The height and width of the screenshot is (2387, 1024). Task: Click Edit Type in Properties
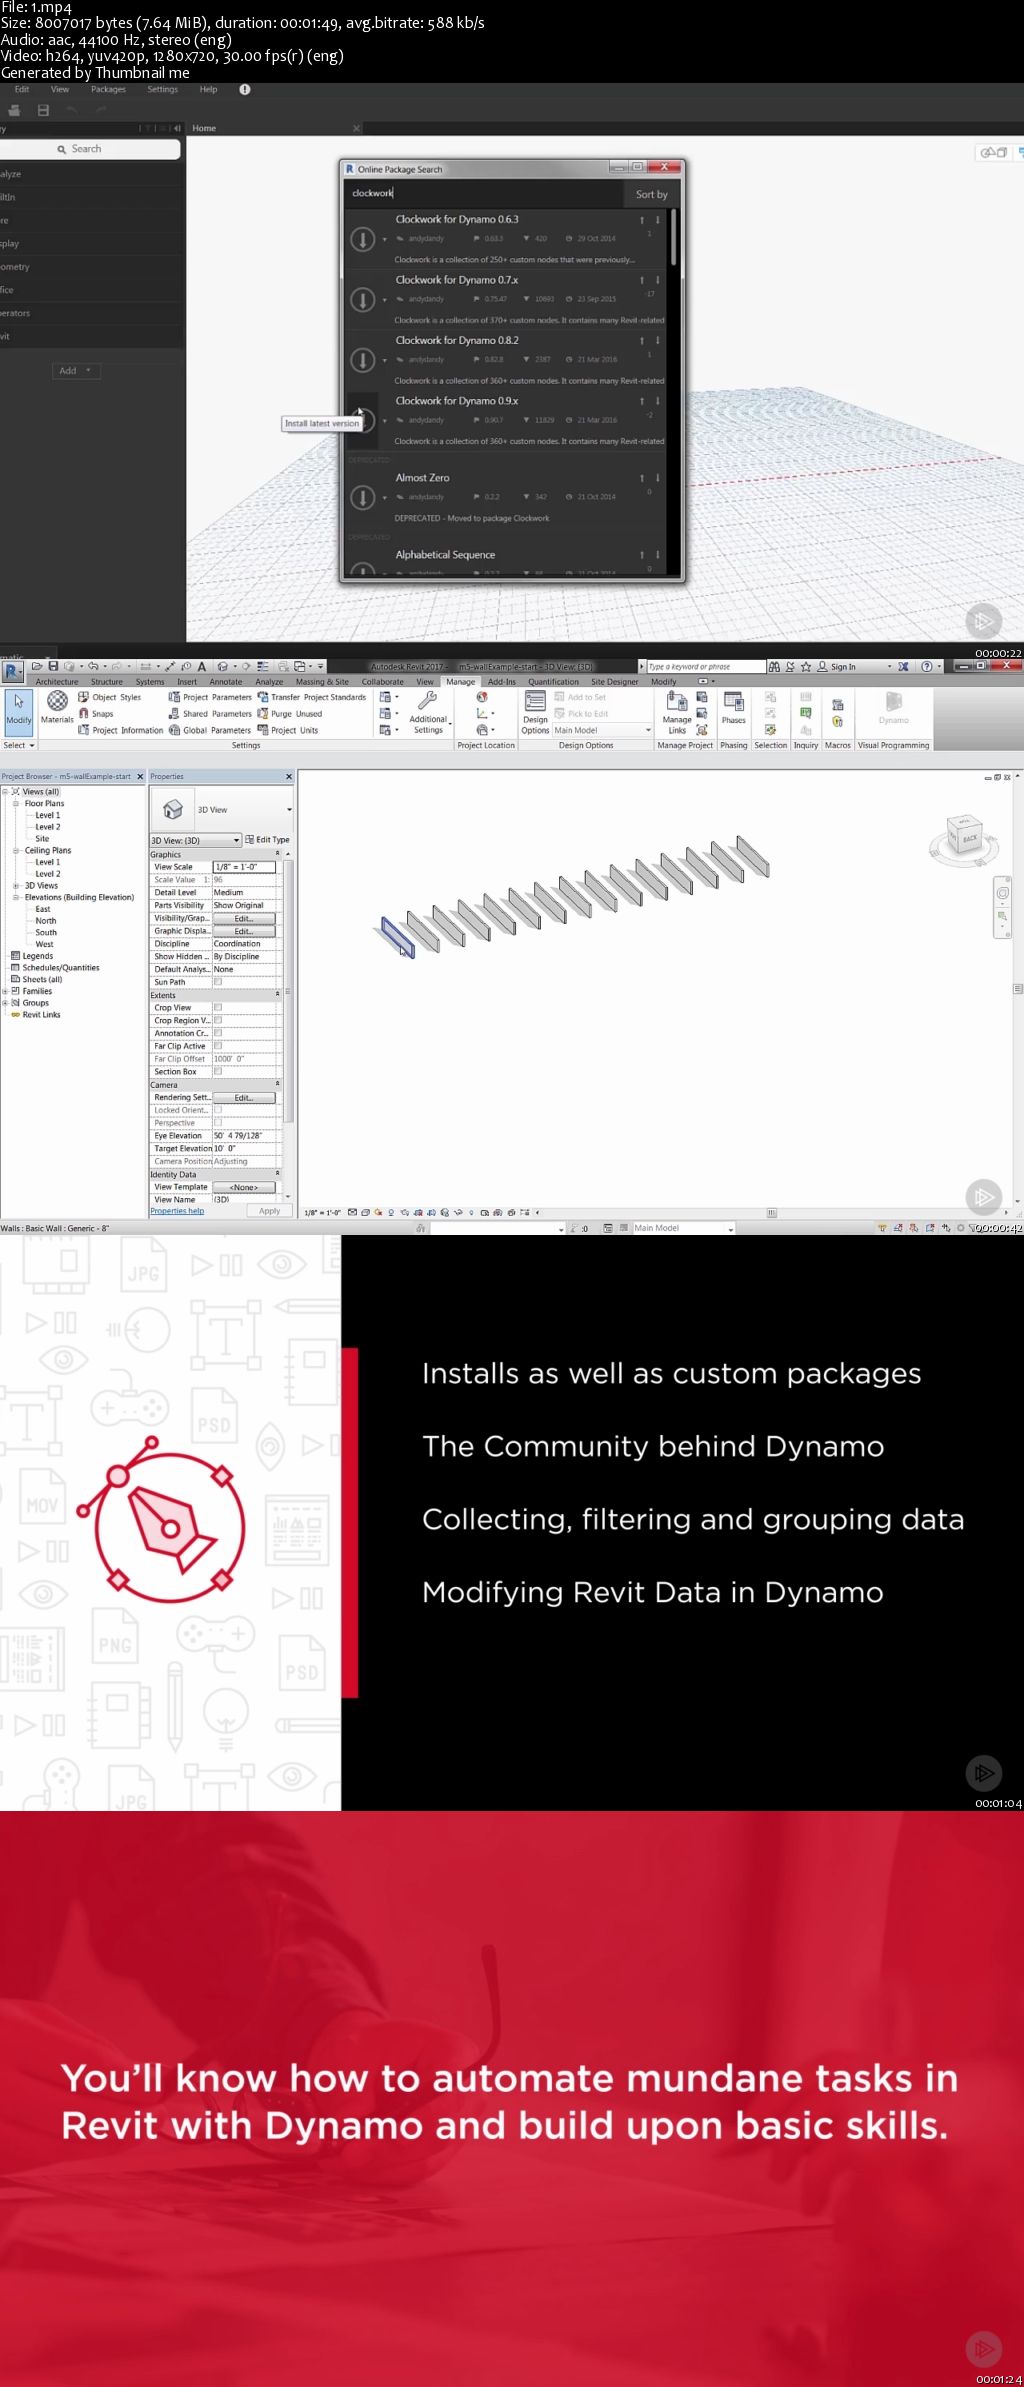268,840
